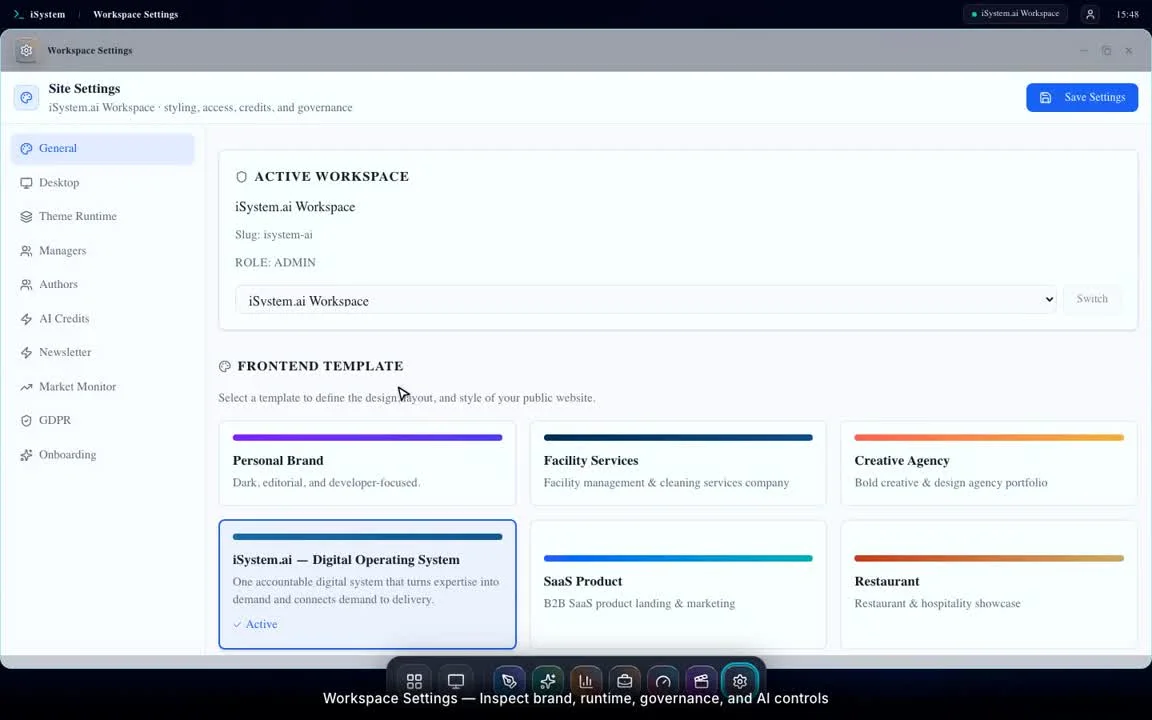Click the iSystem.ai Workspace status pill
Screen dimensions: 1152x720
(x=1015, y=13)
